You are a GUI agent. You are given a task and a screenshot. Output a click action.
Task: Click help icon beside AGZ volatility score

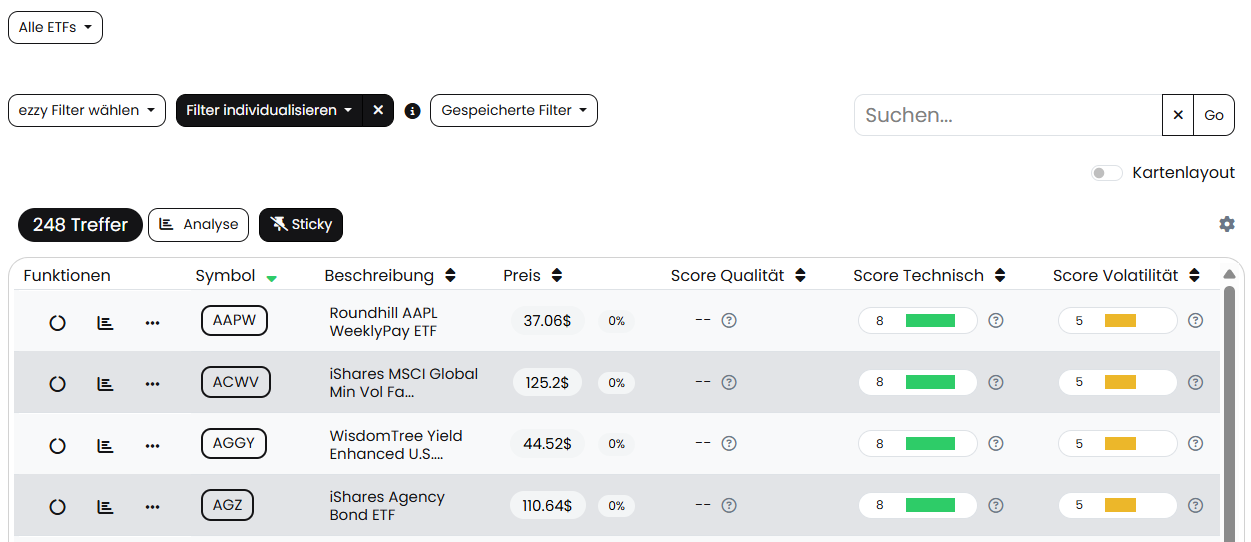[1195, 506]
